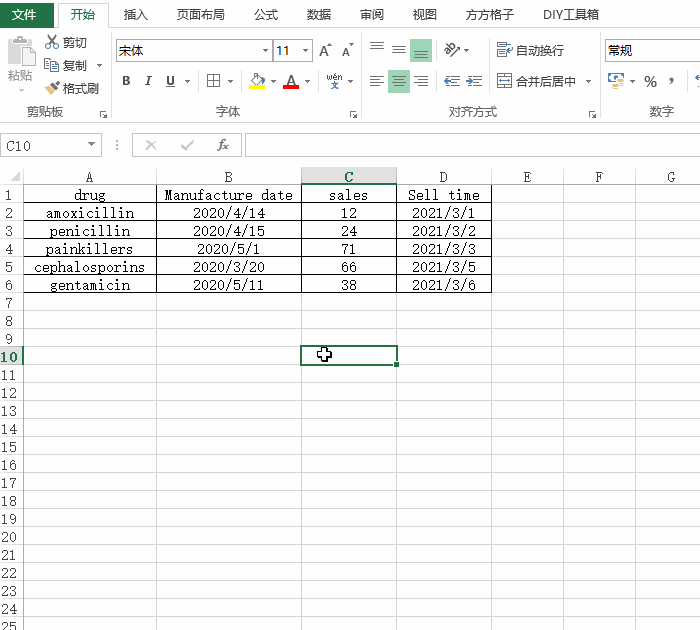
Task: Select sales cell with value 71
Action: 349,249
